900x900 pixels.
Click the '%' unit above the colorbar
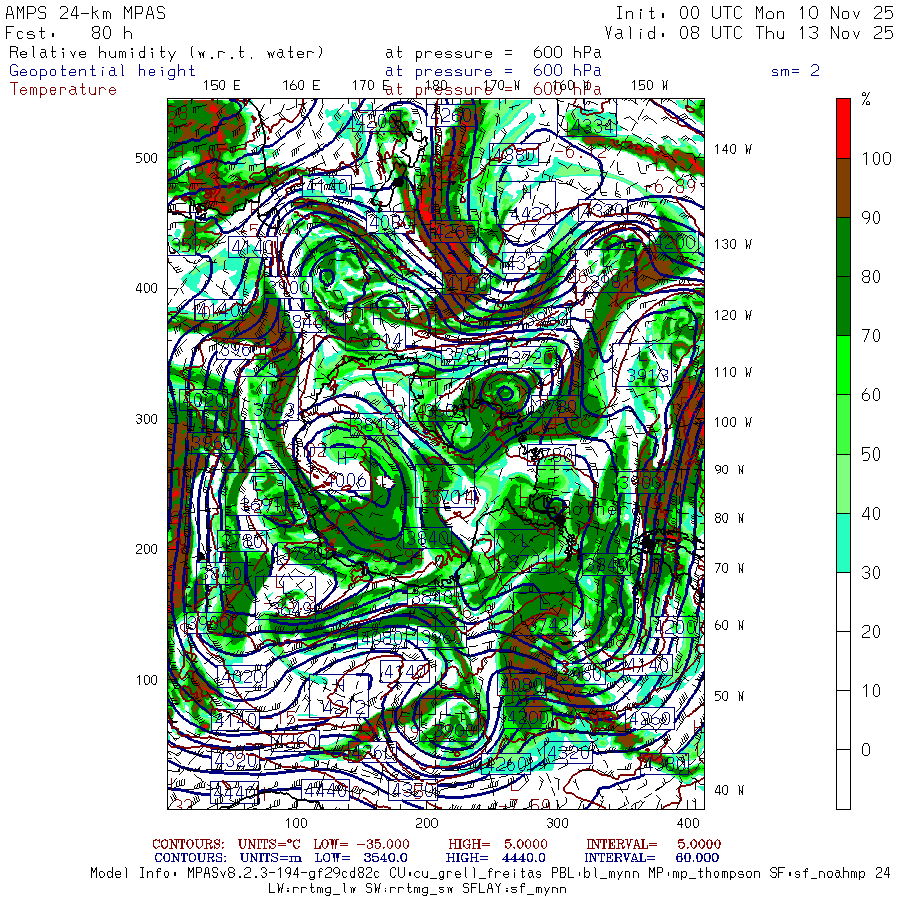click(x=866, y=99)
